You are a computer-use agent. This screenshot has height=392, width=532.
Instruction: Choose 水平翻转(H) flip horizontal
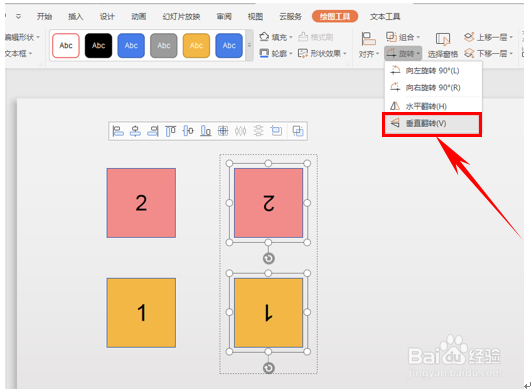(x=433, y=106)
